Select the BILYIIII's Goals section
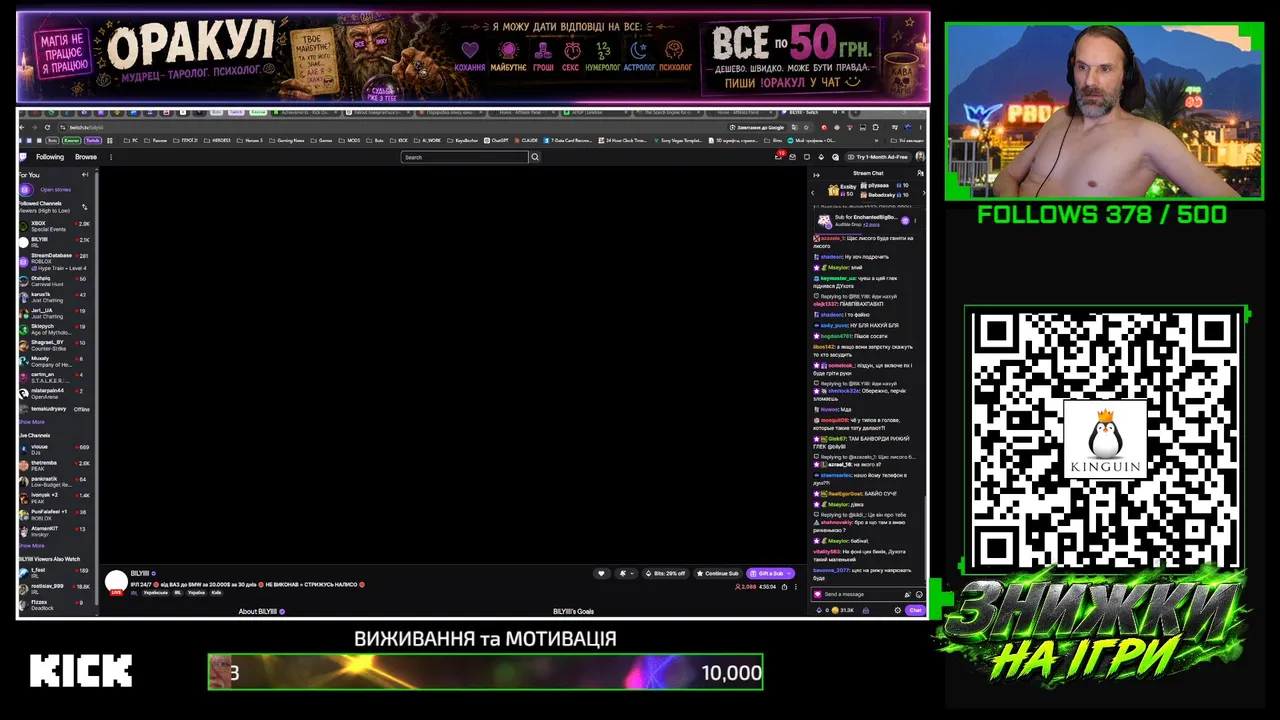This screenshot has height=720, width=1280. (573, 611)
